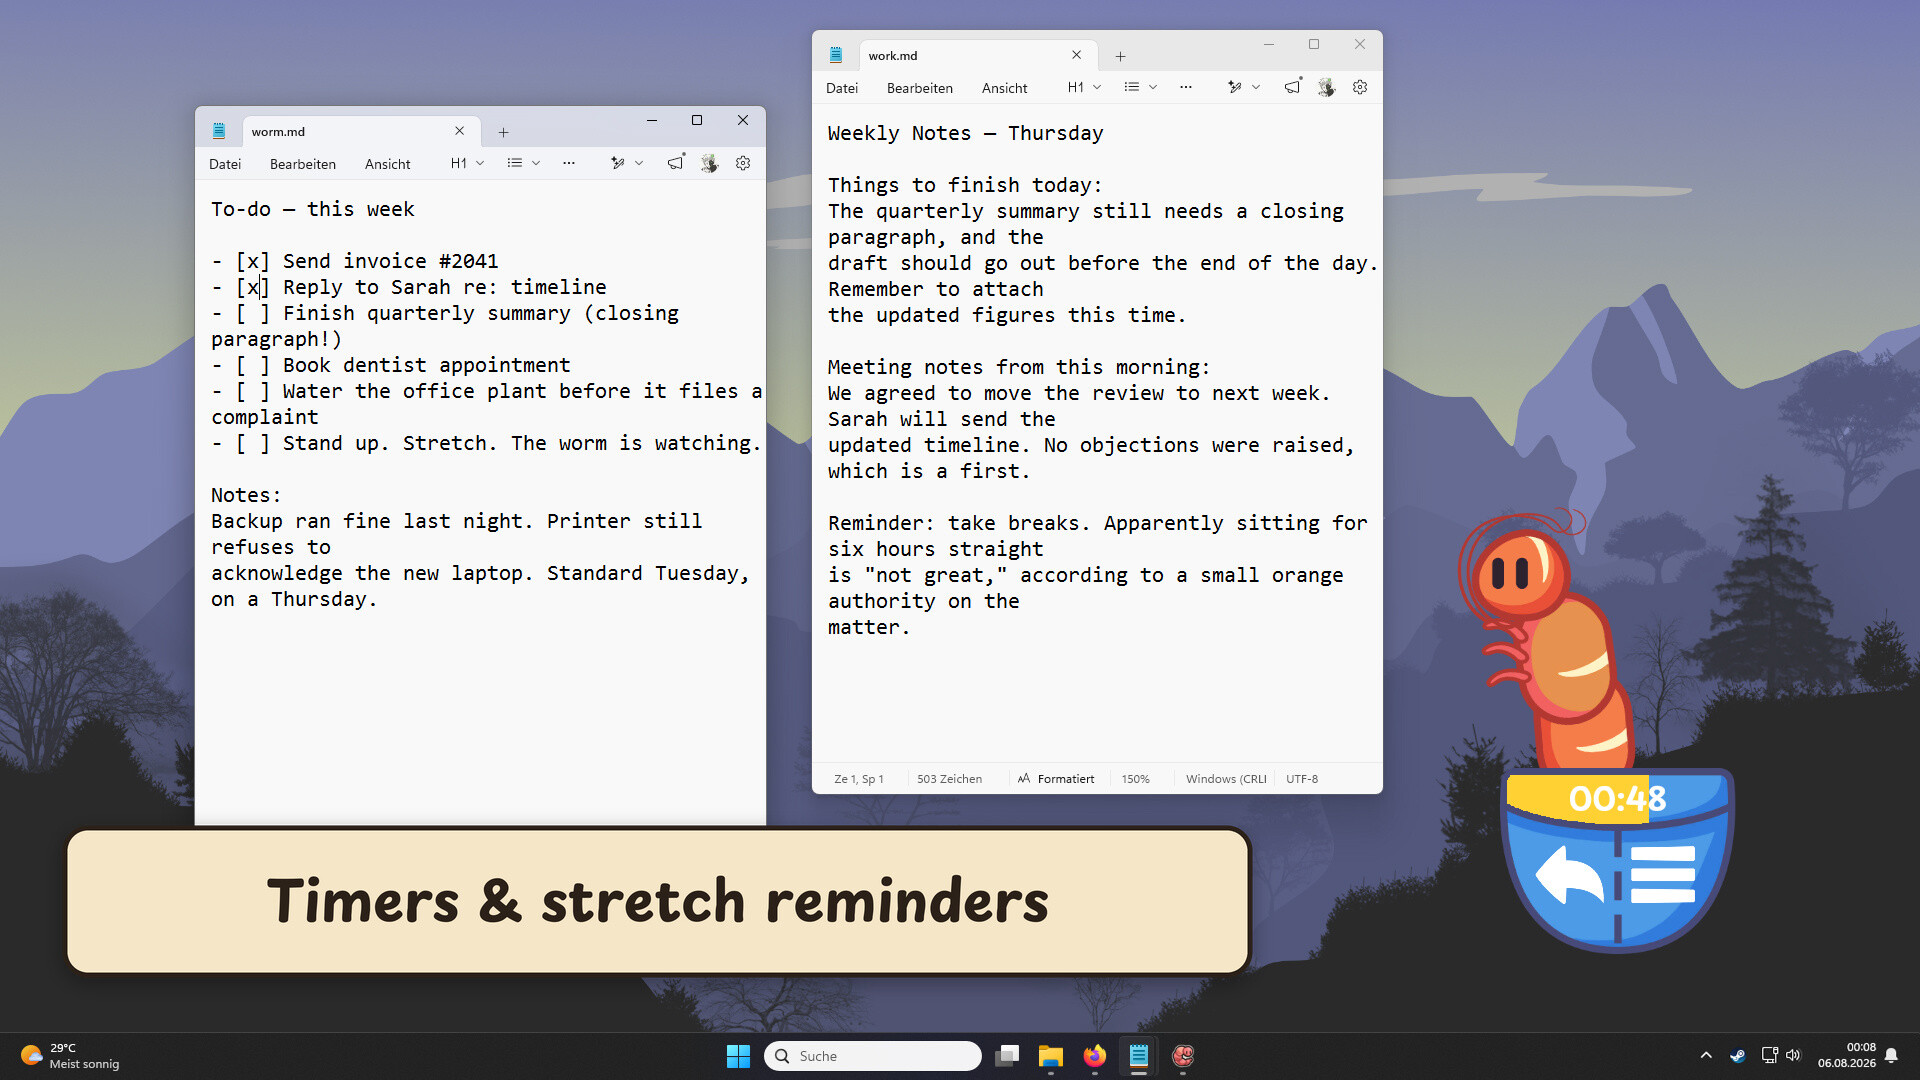Open the H1 heading dropdown in worm.md
This screenshot has width=1920, height=1080.
[467, 163]
